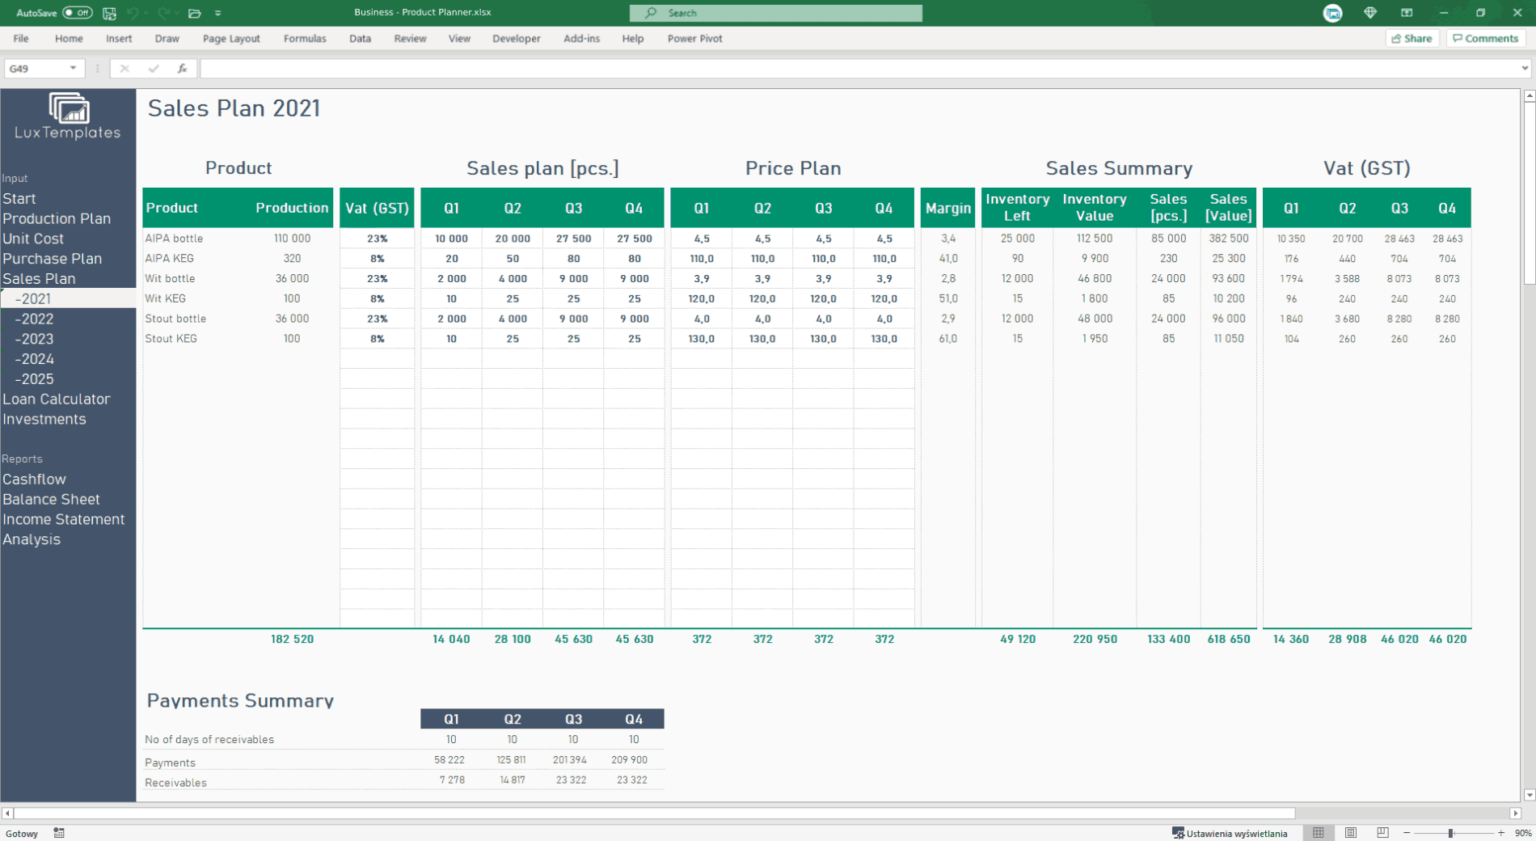Switch to the Formulas ribbon tab
Screen dimensions: 1536x841
pyautogui.click(x=305, y=38)
